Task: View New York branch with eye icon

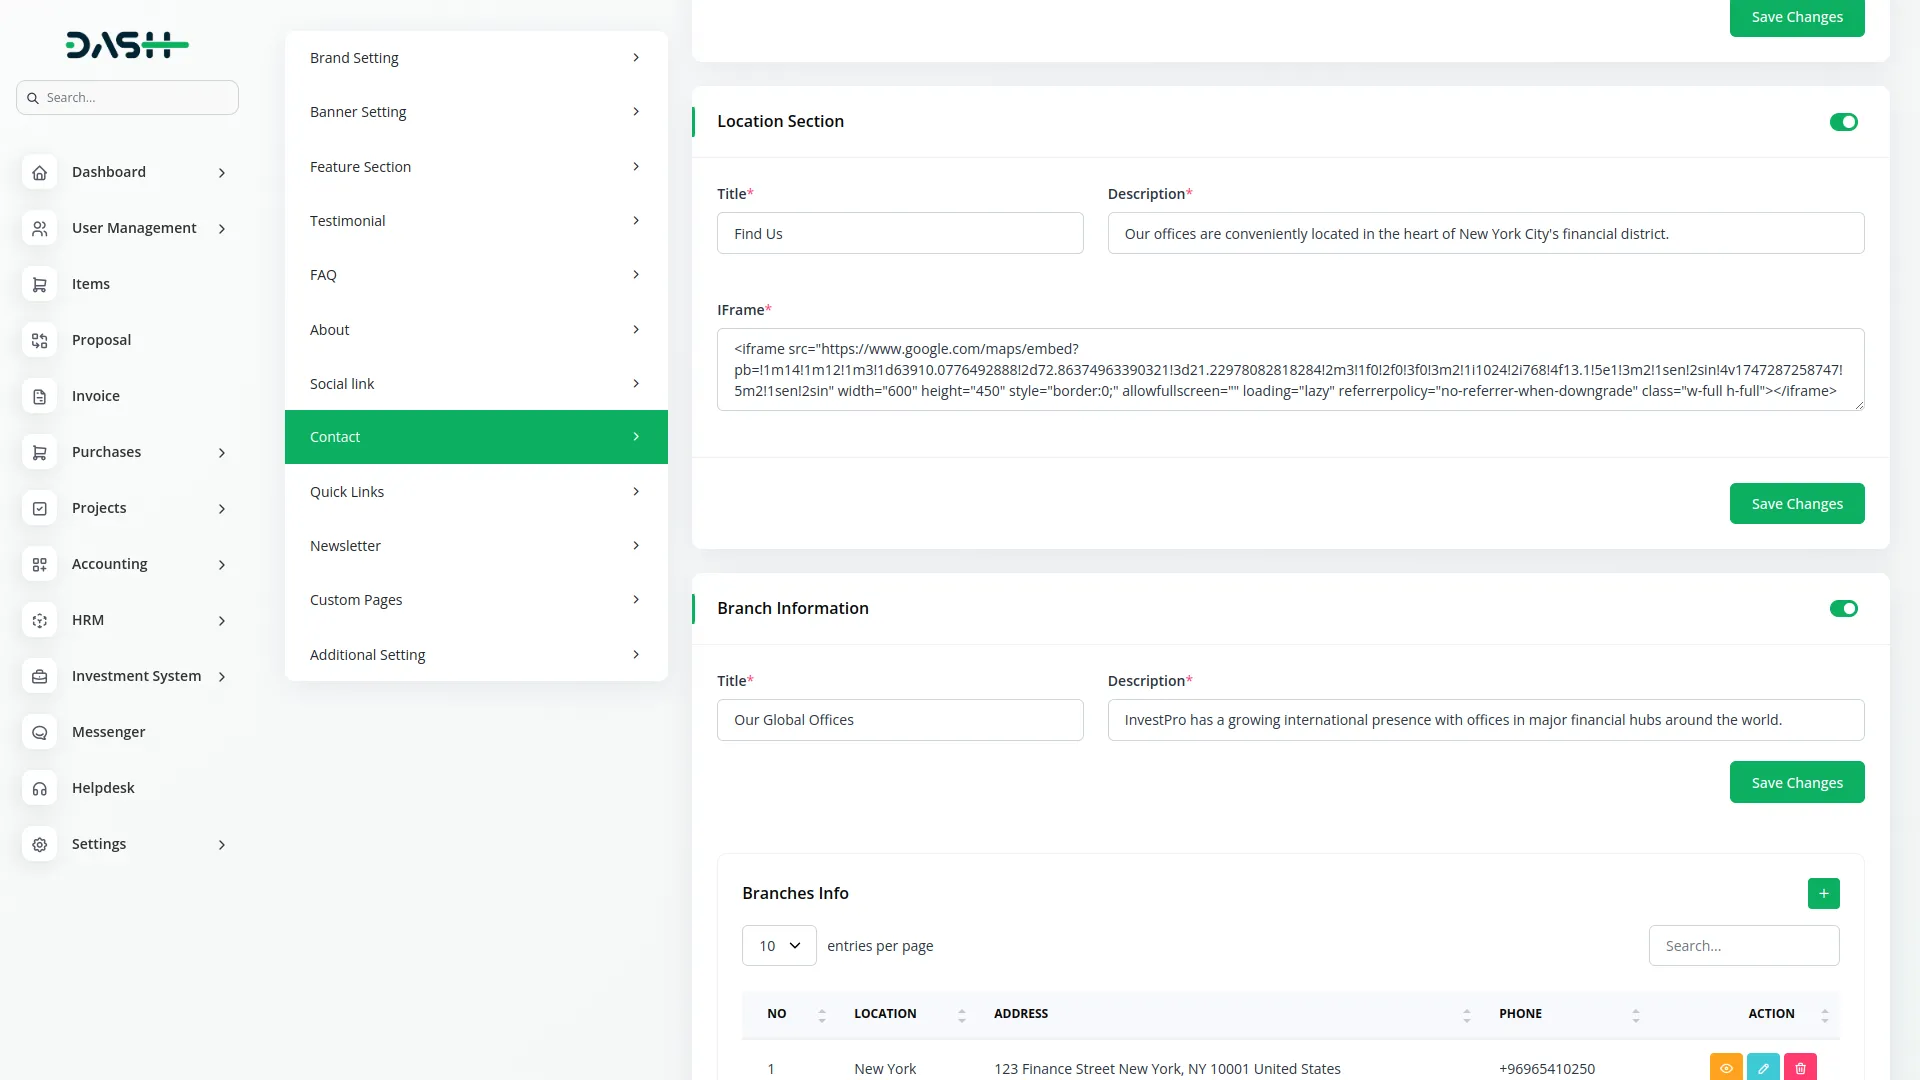Action: [x=1726, y=1068]
